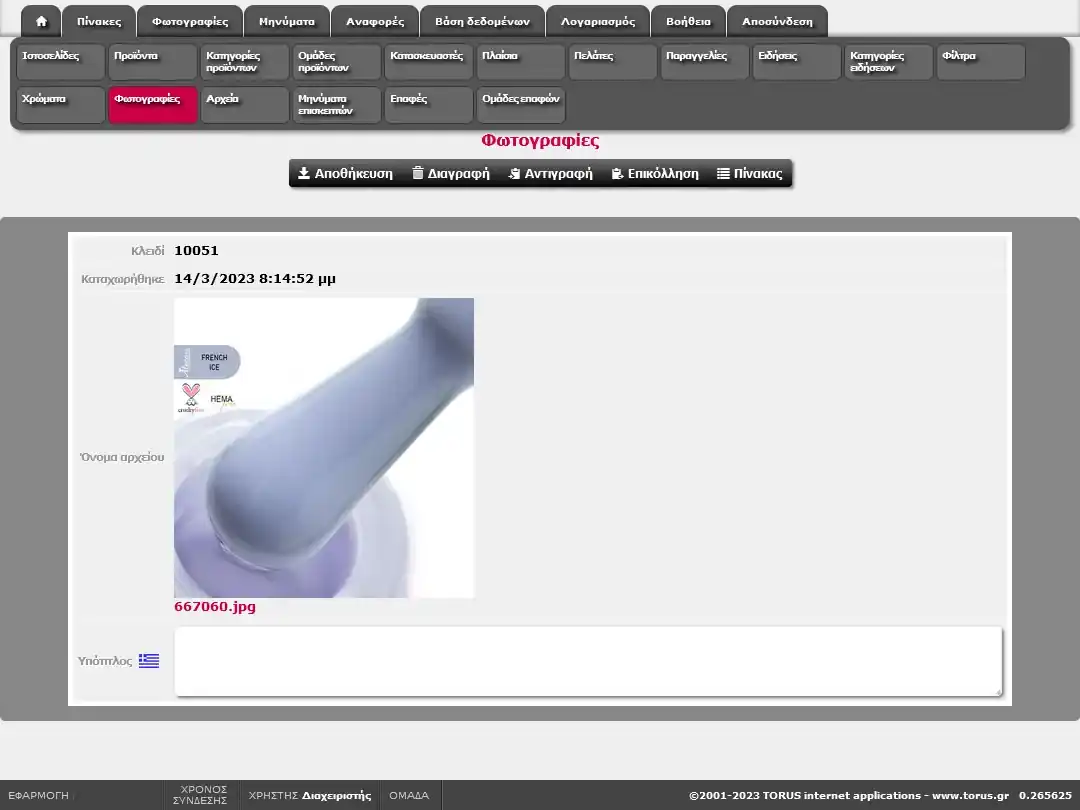Open the Προϊόντα submenu item
This screenshot has height=810, width=1080.
(x=153, y=62)
